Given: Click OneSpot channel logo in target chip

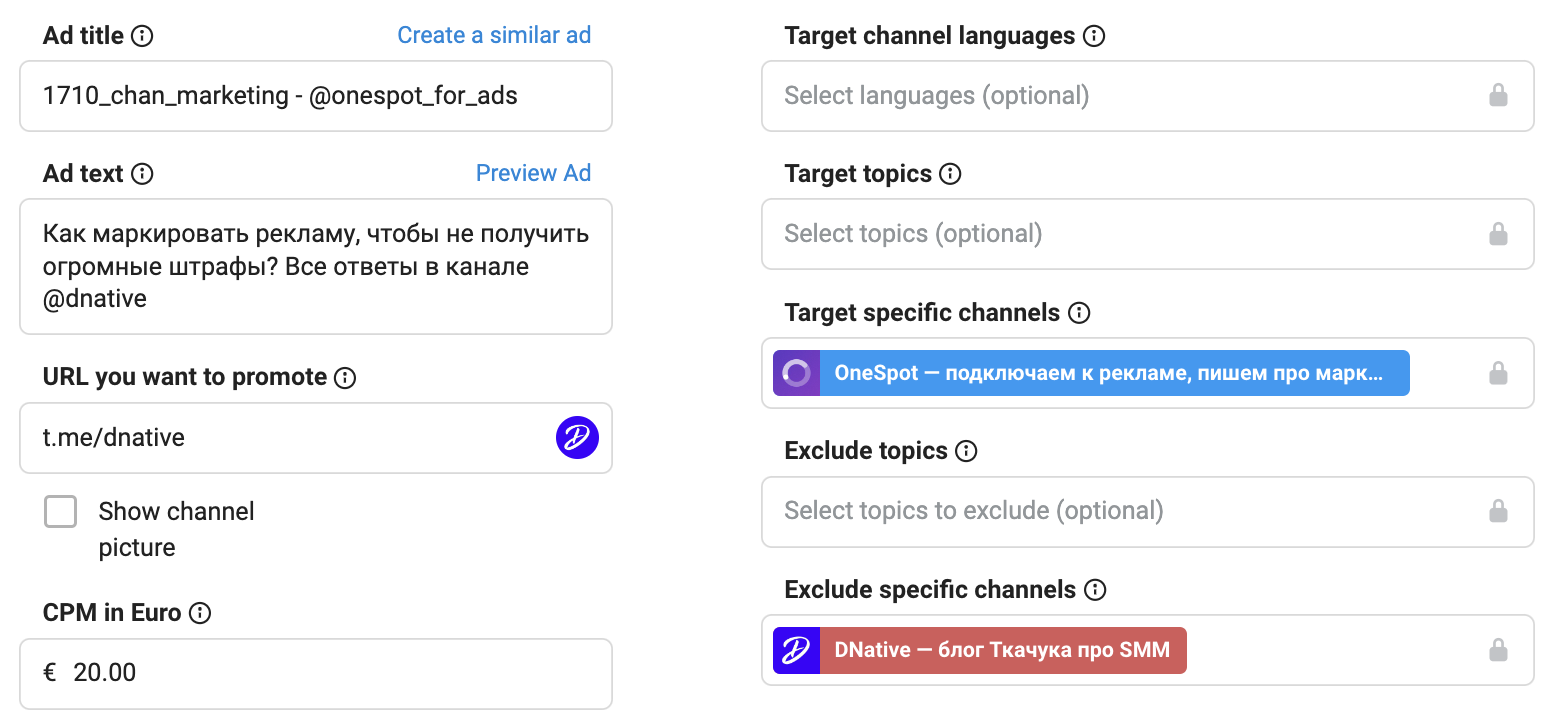Looking at the screenshot, I should pos(796,373).
